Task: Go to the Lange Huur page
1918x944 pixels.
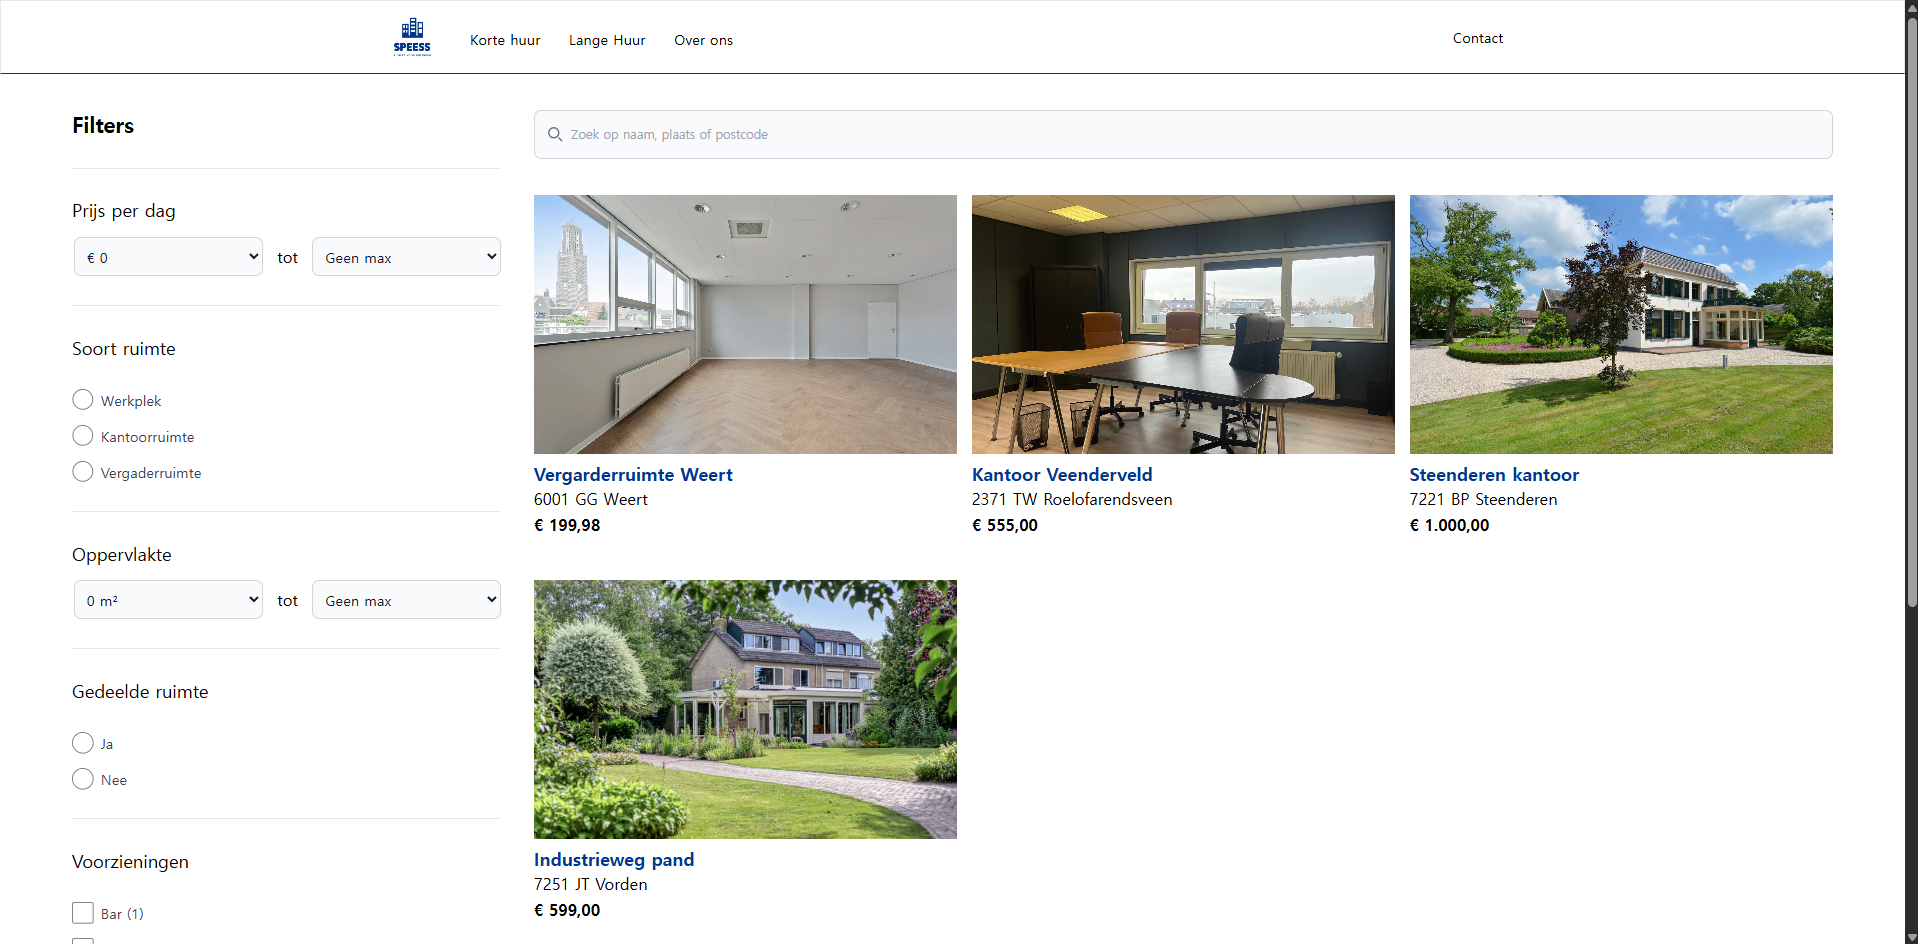Action: coord(607,40)
